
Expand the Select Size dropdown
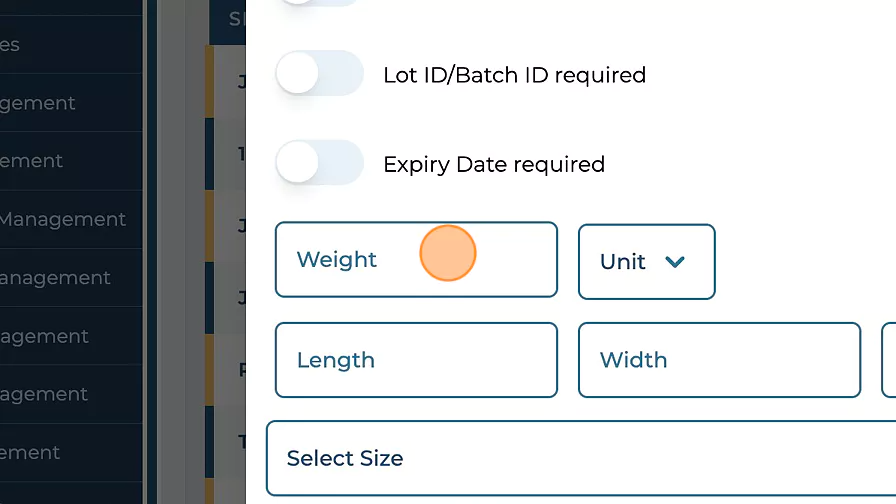pyautogui.click(x=580, y=458)
